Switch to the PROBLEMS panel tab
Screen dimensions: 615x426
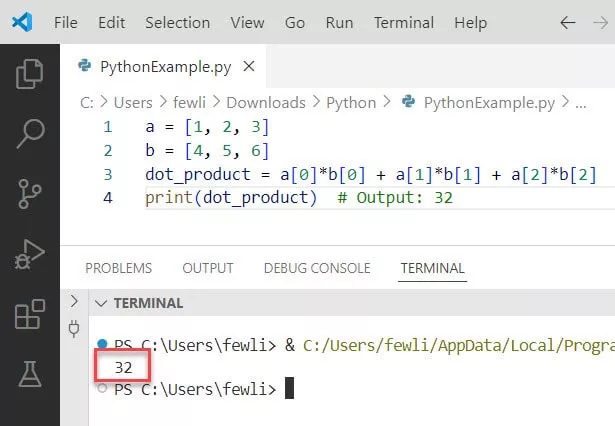(118, 268)
